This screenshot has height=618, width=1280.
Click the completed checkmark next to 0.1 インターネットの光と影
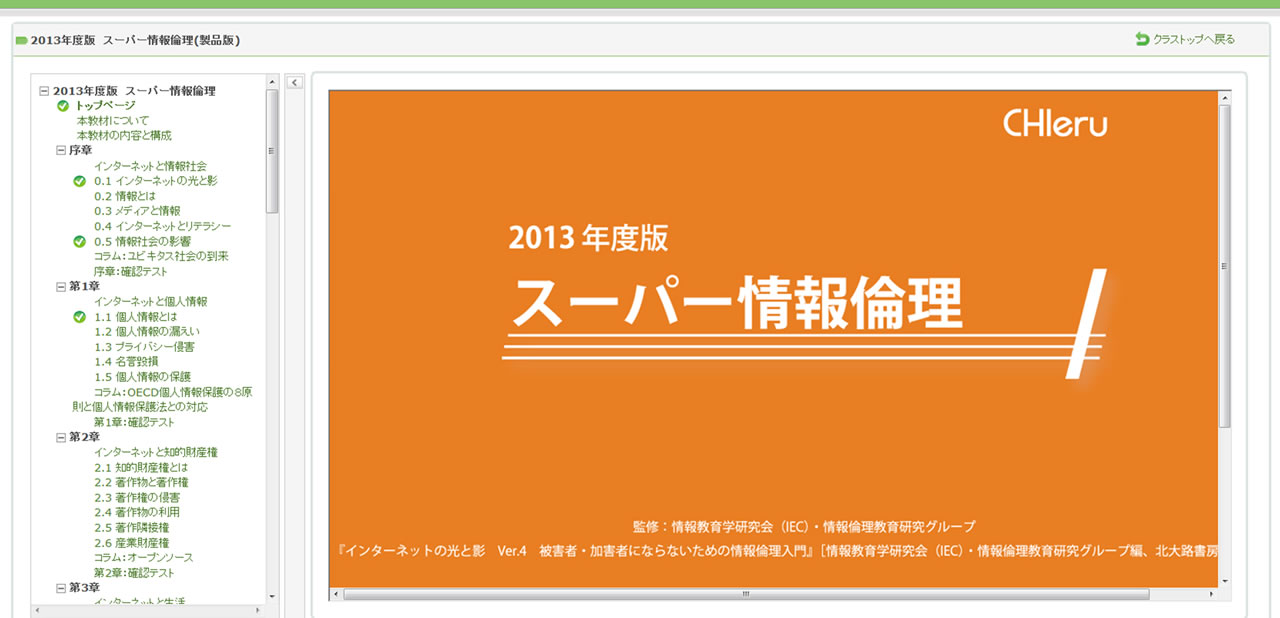point(80,181)
